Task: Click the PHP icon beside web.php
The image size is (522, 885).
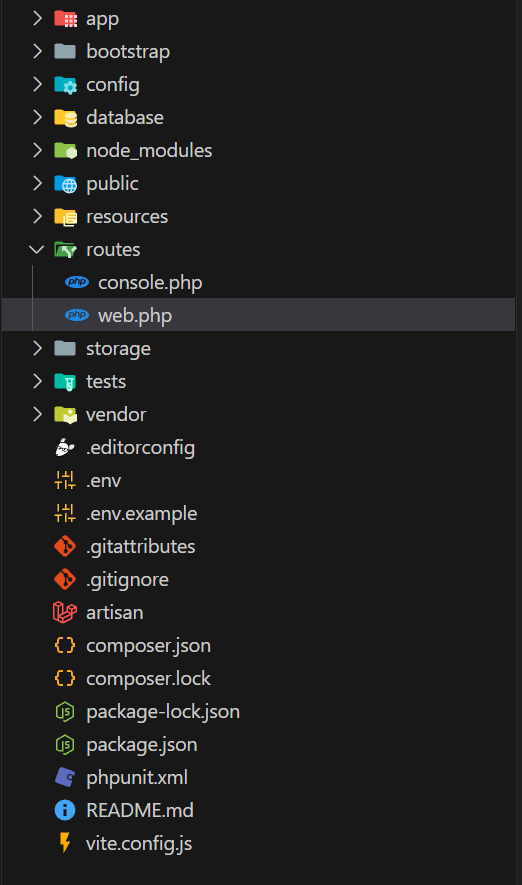Action: (77, 315)
